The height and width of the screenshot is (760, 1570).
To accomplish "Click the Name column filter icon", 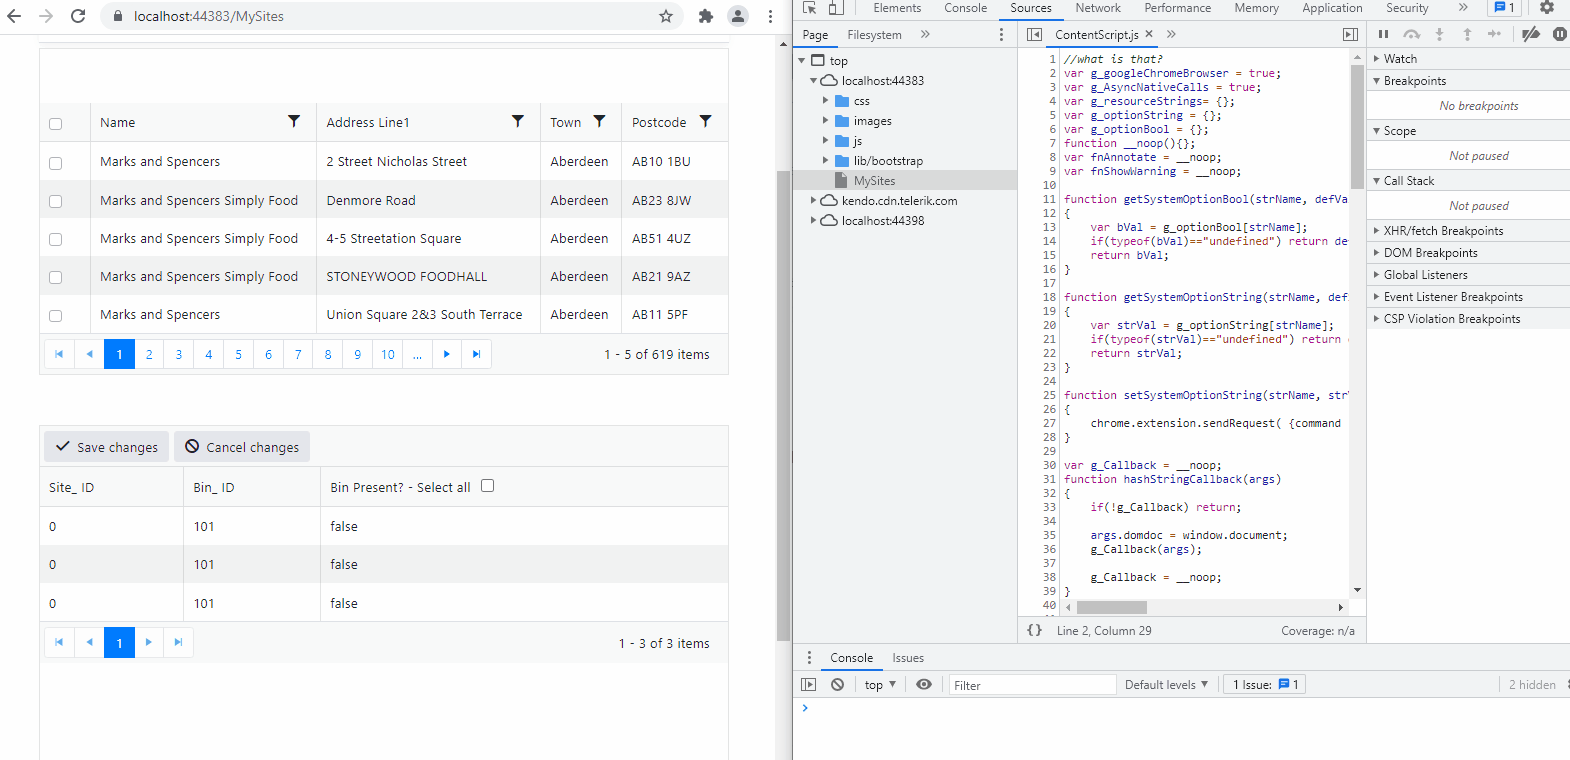I will 294,121.
